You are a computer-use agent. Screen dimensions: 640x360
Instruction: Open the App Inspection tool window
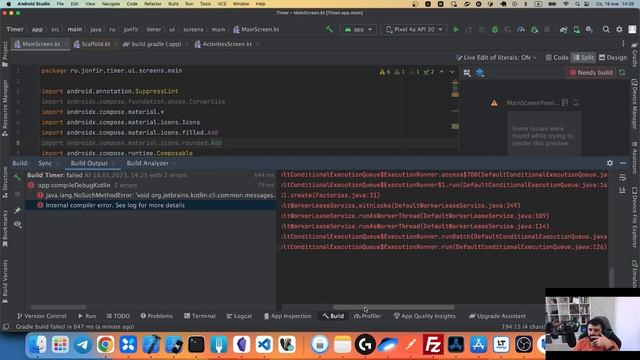point(287,316)
